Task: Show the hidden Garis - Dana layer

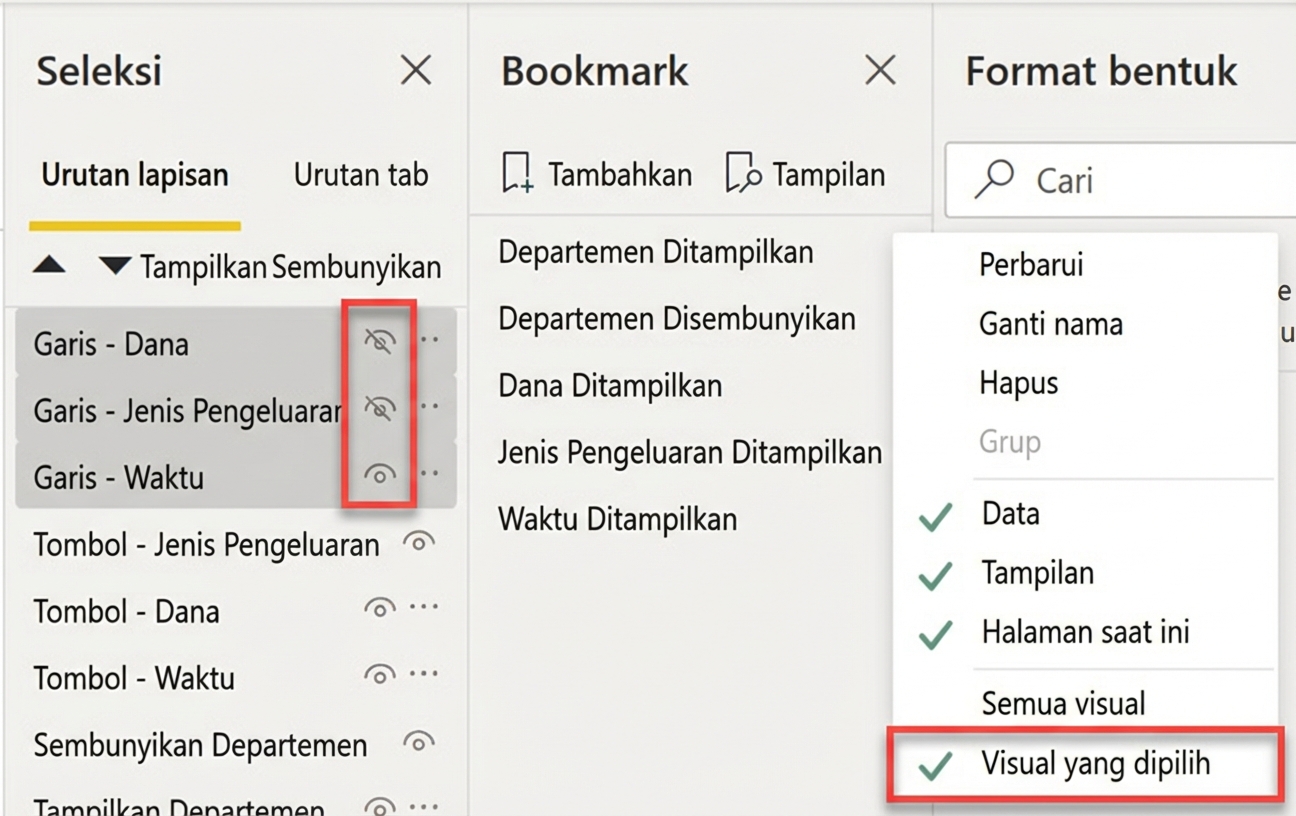Action: tap(380, 340)
